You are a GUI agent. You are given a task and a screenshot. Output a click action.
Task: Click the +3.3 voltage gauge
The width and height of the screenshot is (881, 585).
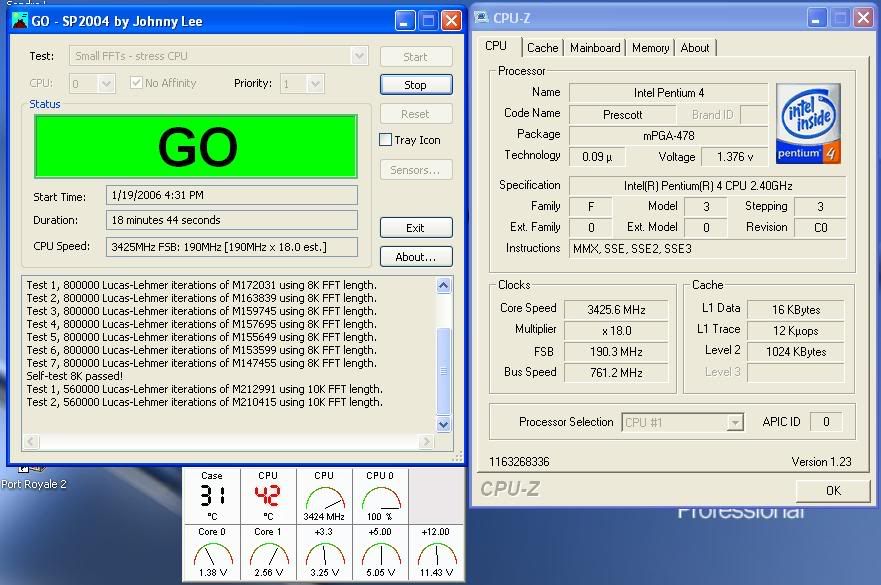[x=324, y=553]
